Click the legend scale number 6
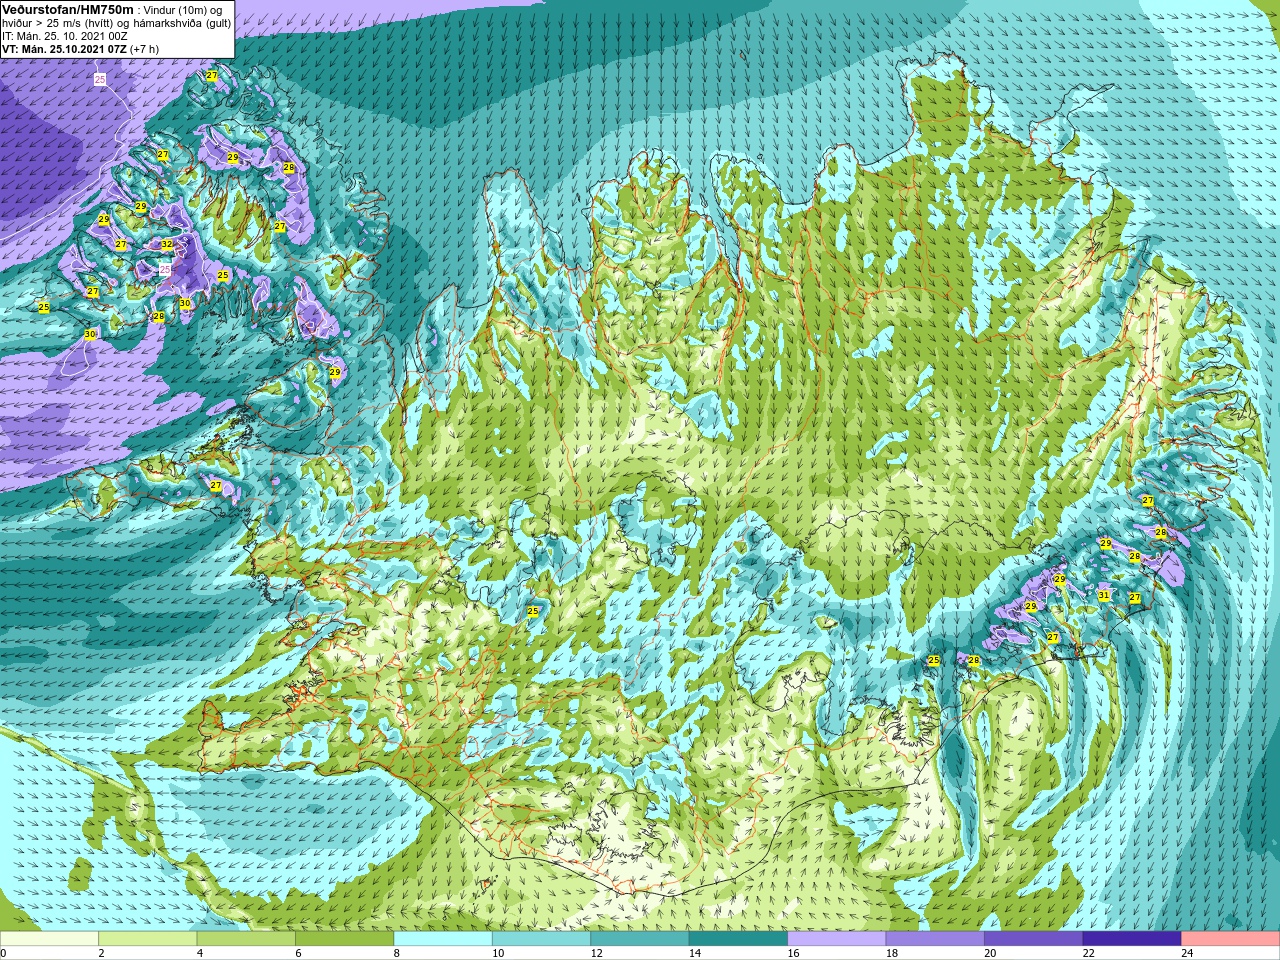Viewport: 1280px width, 960px height. (298, 954)
